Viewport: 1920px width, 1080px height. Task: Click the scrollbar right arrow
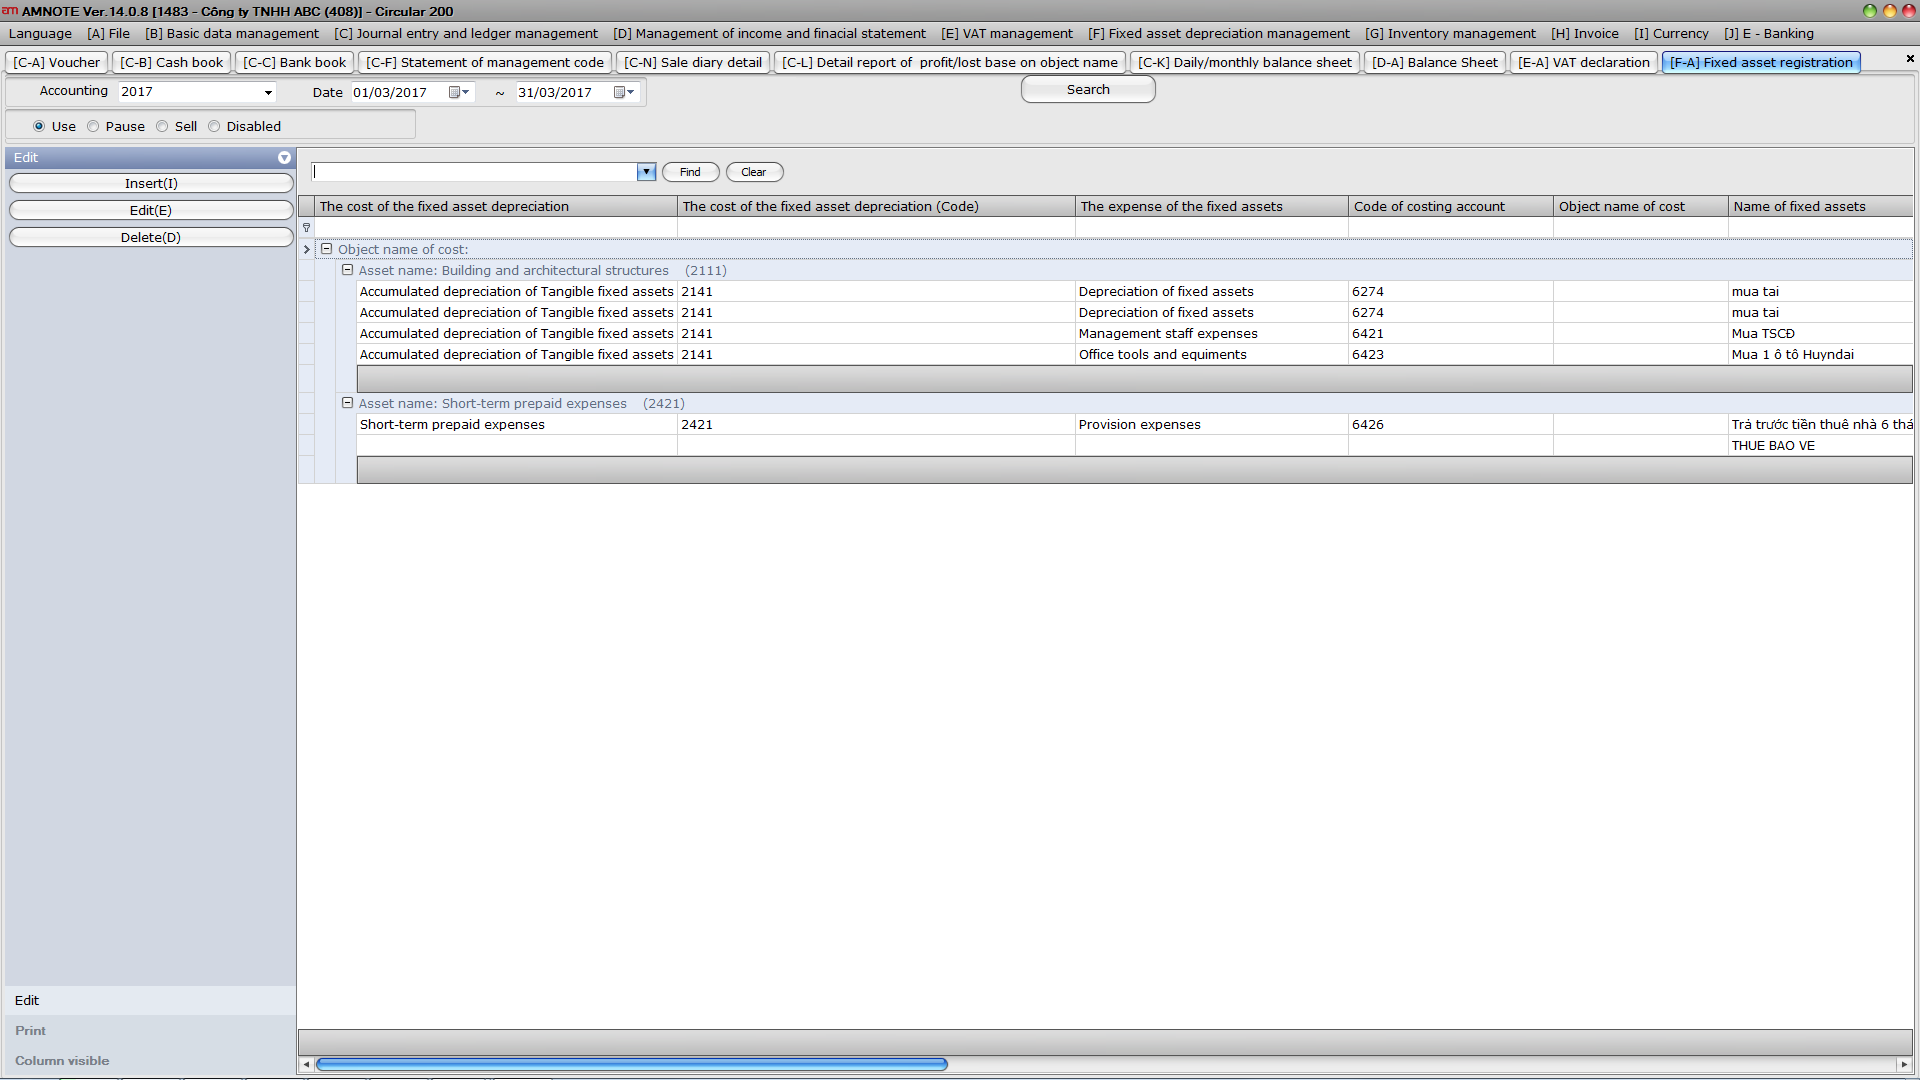pos(1903,1064)
